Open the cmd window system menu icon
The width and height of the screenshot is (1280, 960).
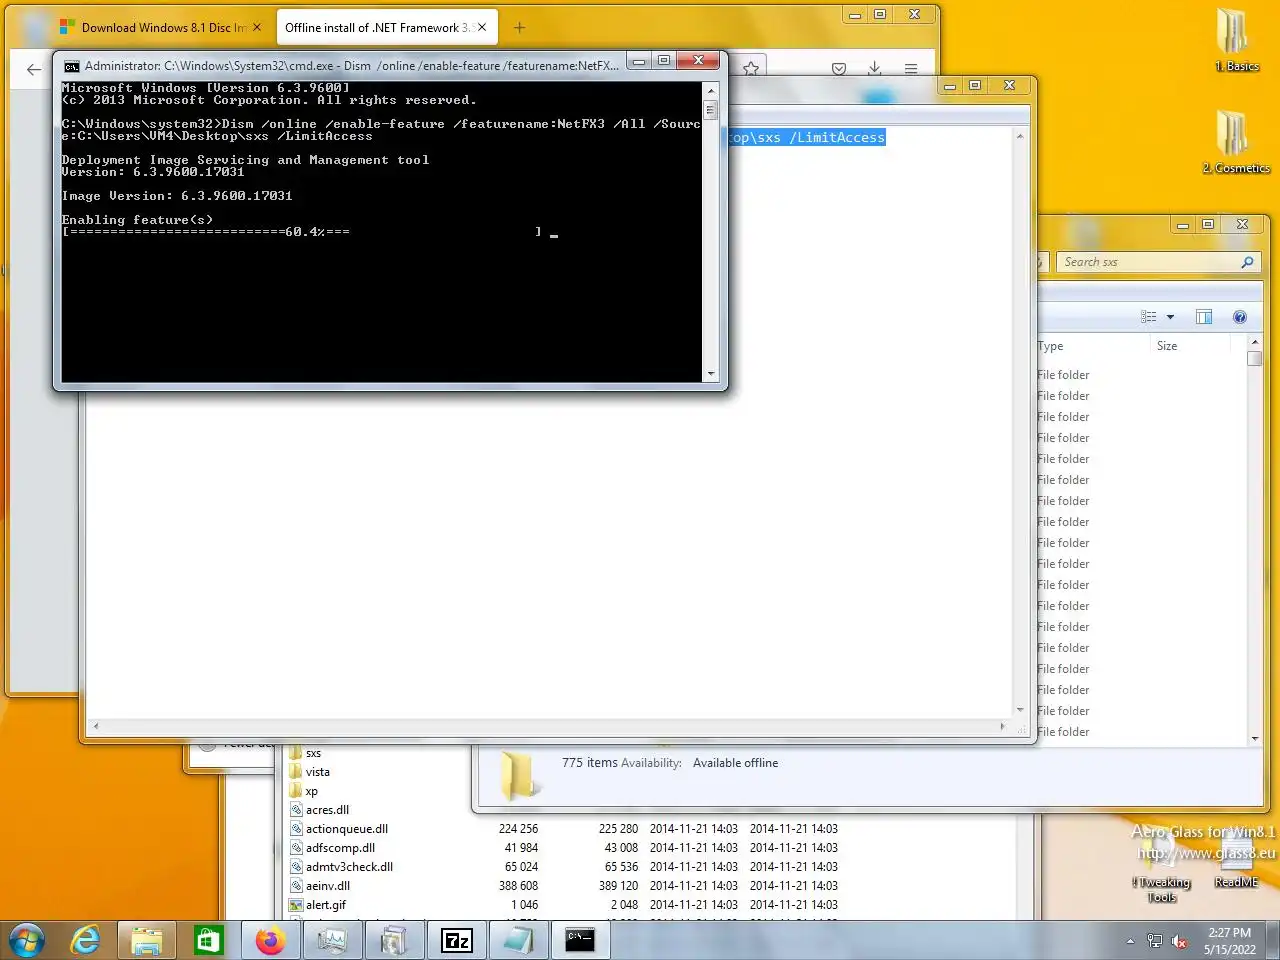(x=72, y=66)
